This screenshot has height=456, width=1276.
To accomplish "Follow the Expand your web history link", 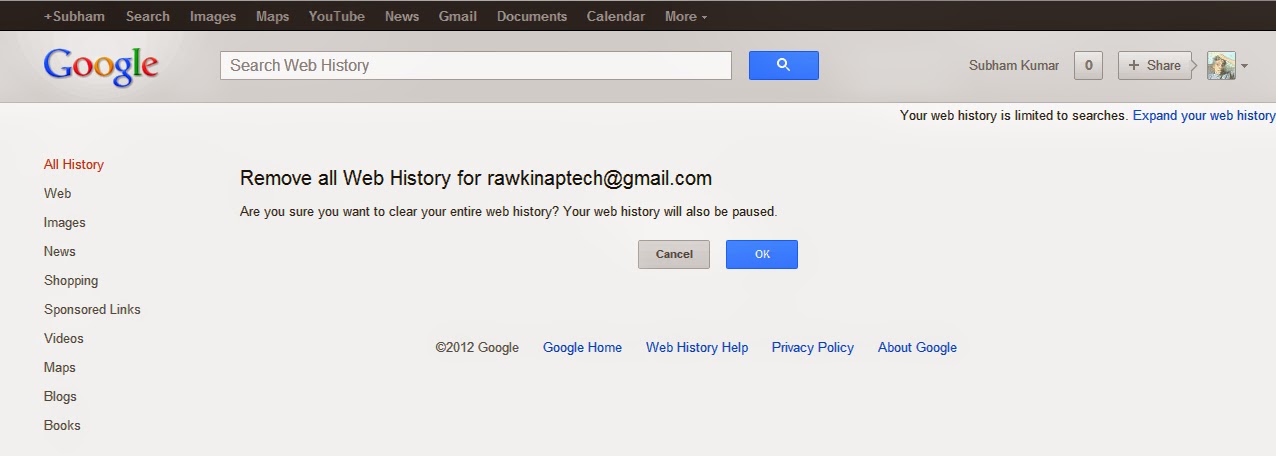I will coord(1204,115).
